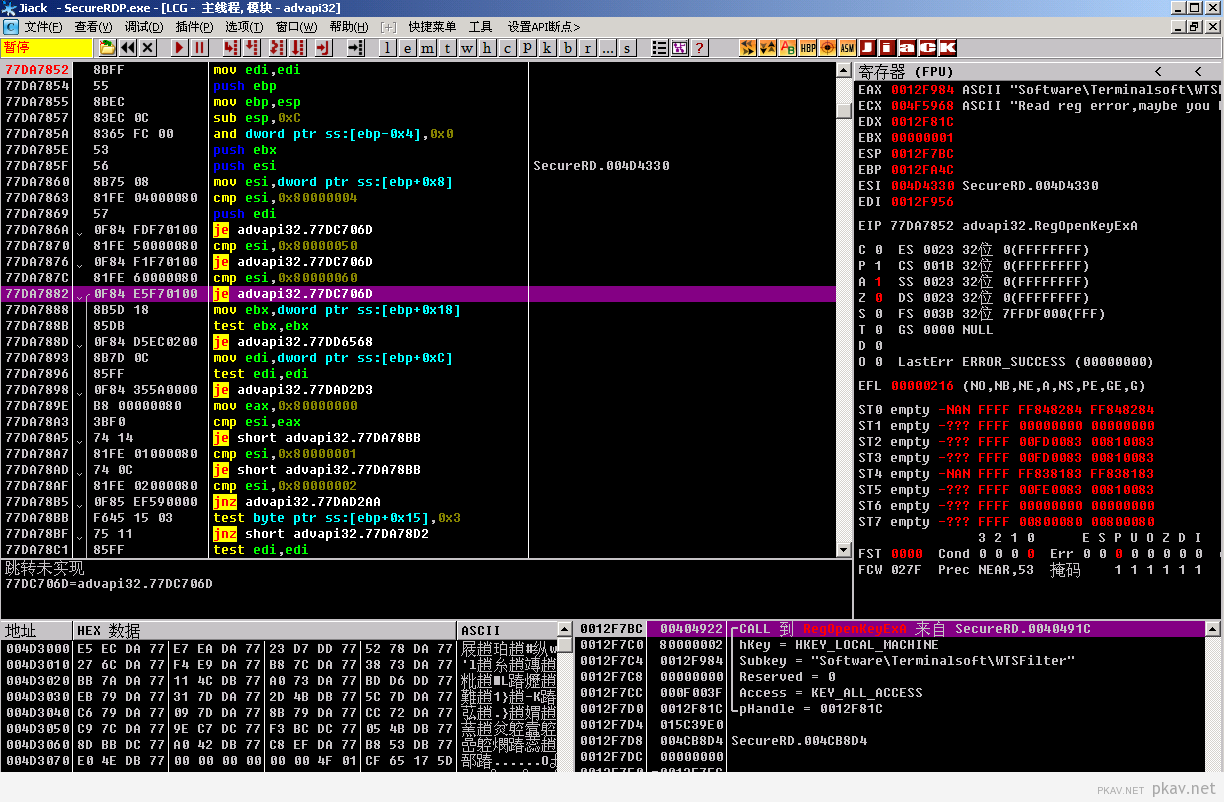This screenshot has height=802, width=1224.
Task: Click the Go To Address arrow icon
Action: click(356, 47)
